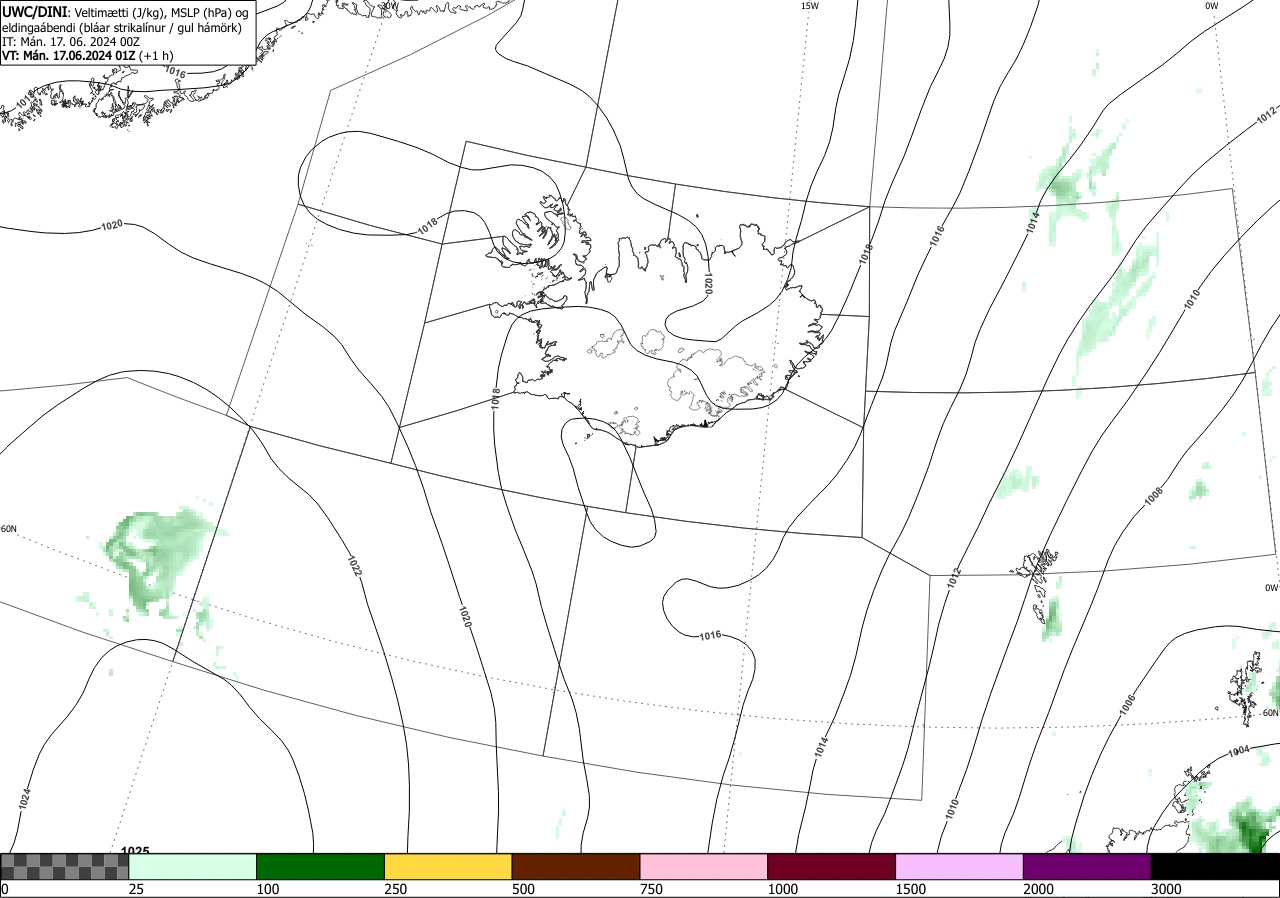
Task: Click the legend tick value "750"
Action: (651, 889)
